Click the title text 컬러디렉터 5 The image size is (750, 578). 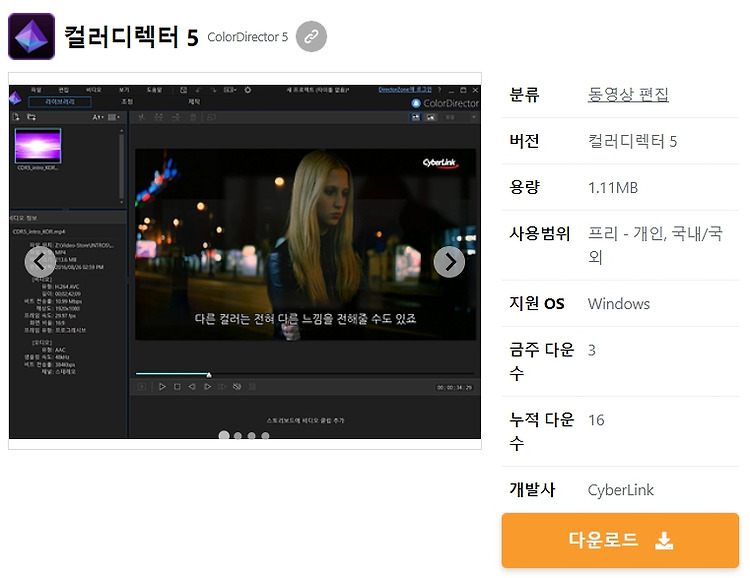tap(131, 37)
